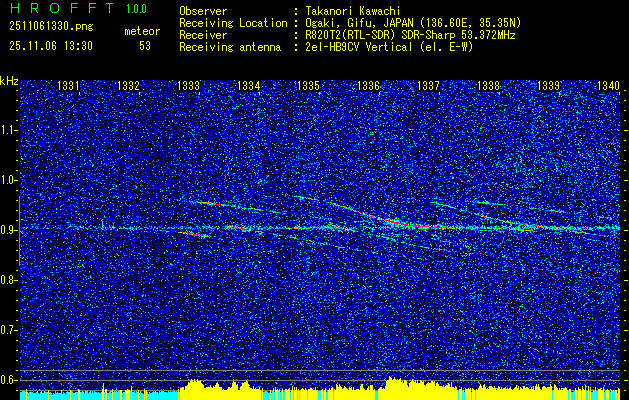629x400 pixels.
Task: Click the 1335 time marker
Action: click(x=308, y=85)
